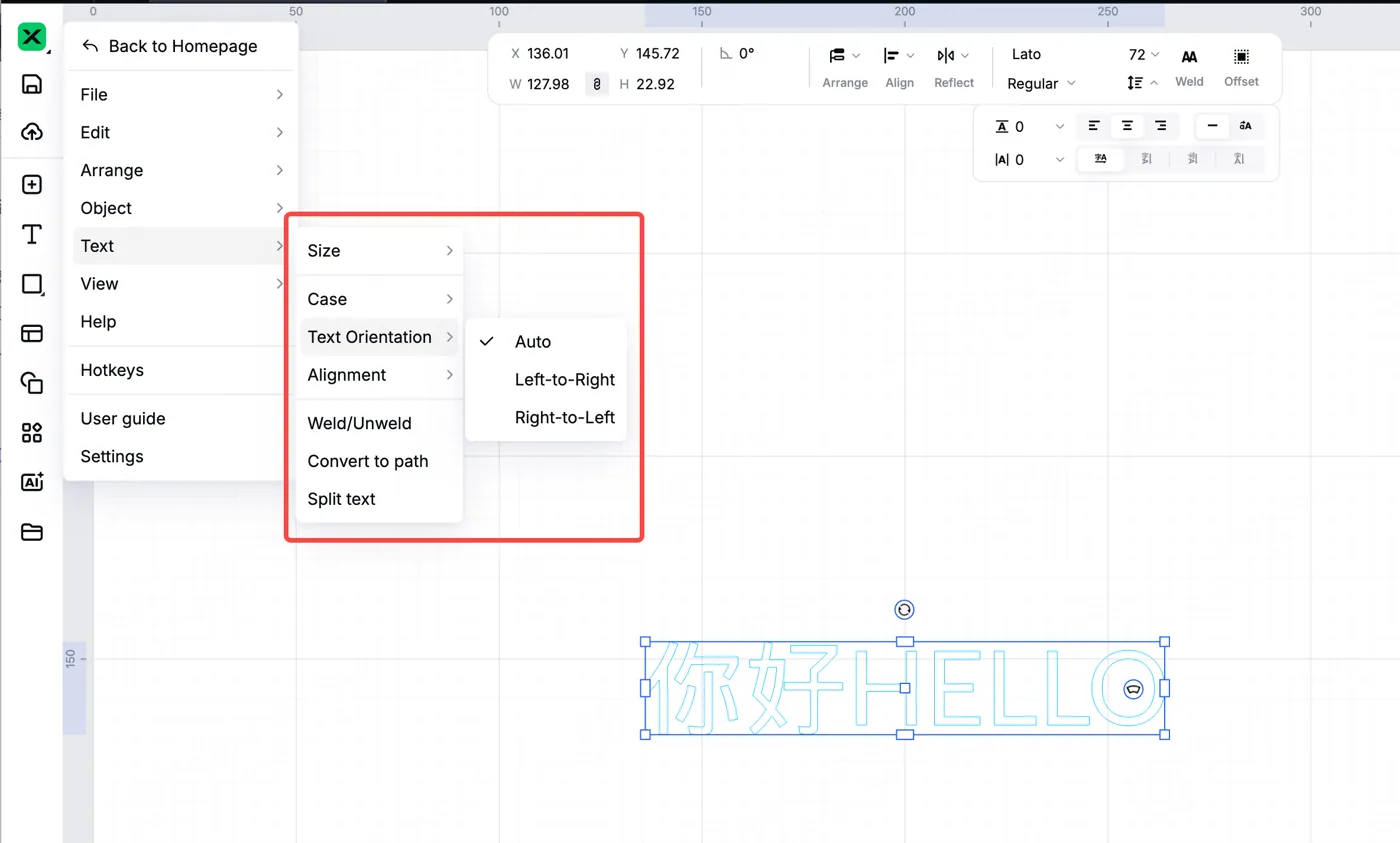The width and height of the screenshot is (1400, 843).
Task: Open the character spacing value dropdown
Action: tap(1060, 159)
